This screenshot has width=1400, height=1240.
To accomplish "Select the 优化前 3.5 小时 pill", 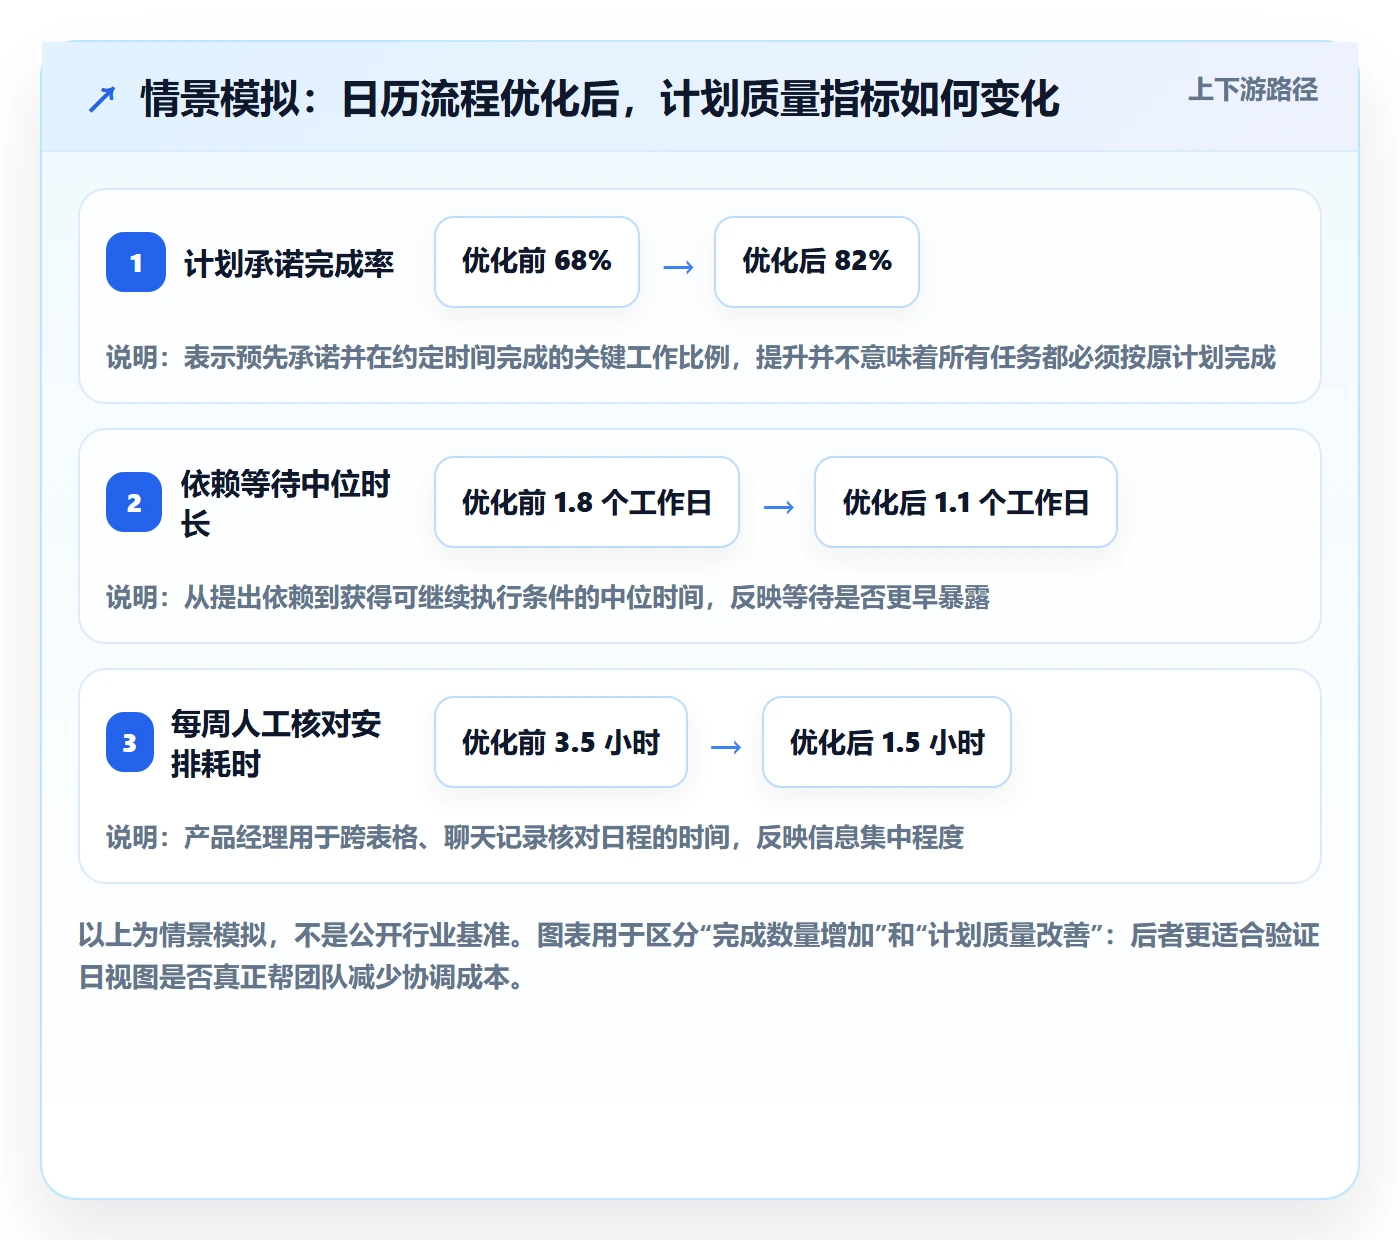I will (x=561, y=742).
